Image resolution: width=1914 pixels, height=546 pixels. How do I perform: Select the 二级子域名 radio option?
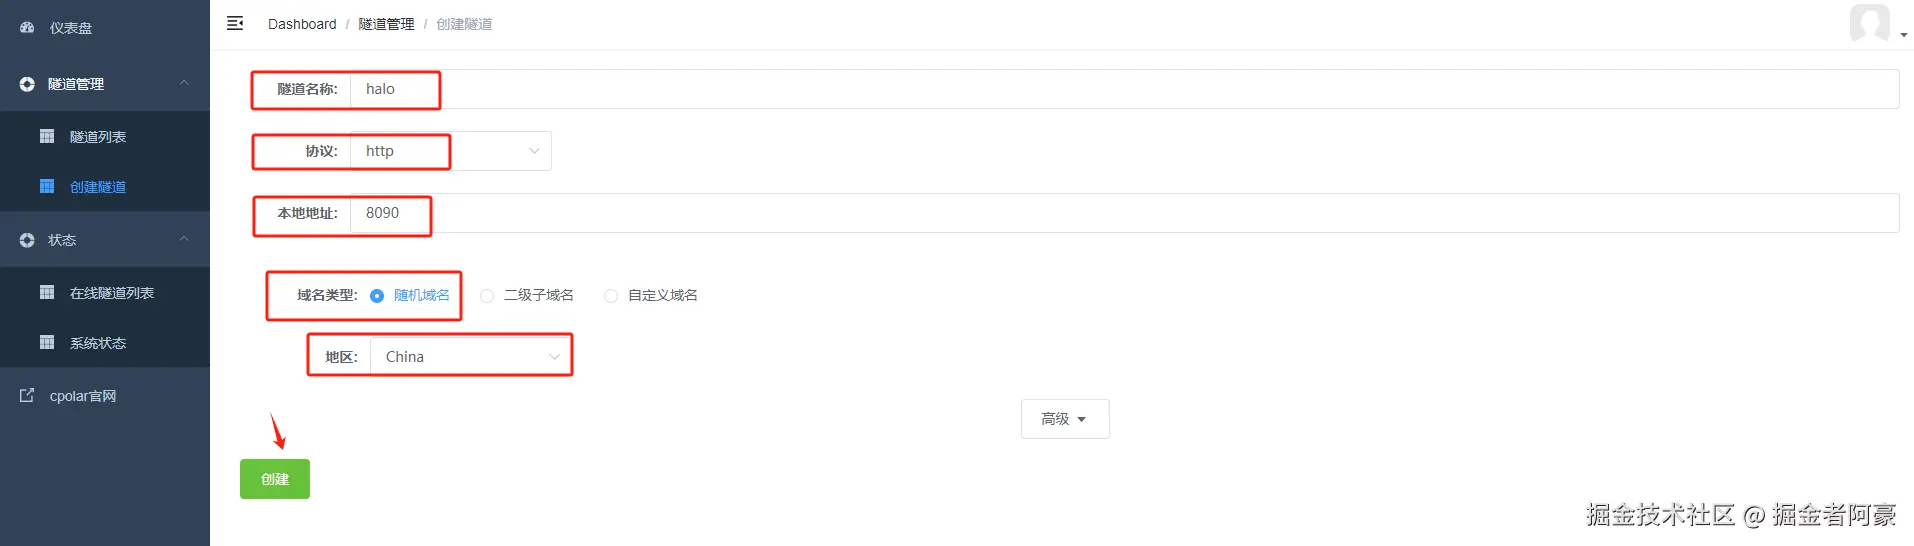pyautogui.click(x=487, y=296)
